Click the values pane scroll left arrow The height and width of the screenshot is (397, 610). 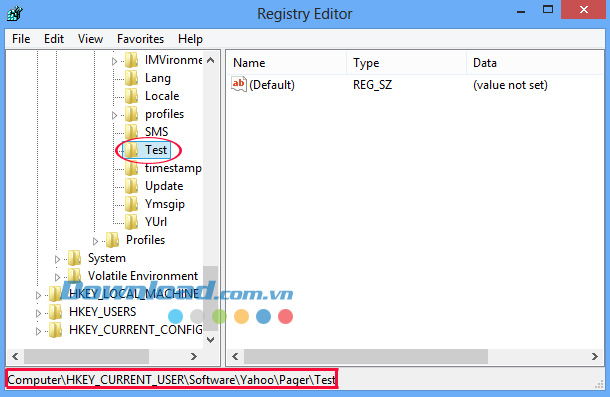tap(235, 356)
